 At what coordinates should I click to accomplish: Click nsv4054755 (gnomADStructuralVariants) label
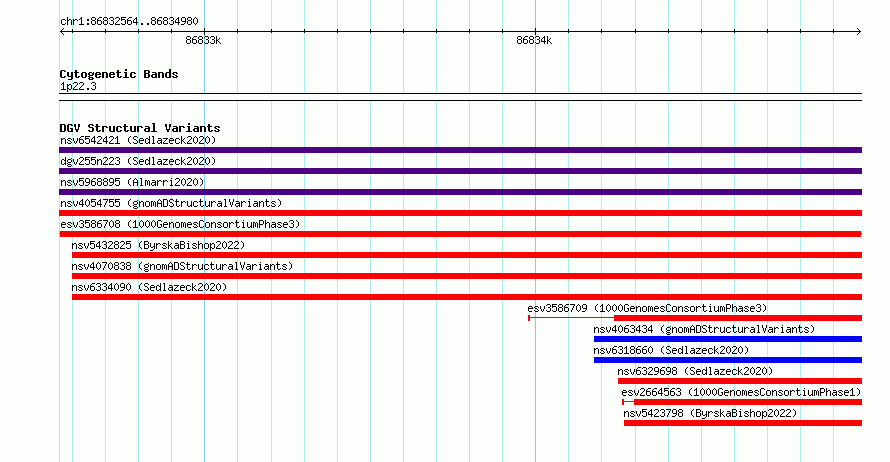click(x=171, y=203)
